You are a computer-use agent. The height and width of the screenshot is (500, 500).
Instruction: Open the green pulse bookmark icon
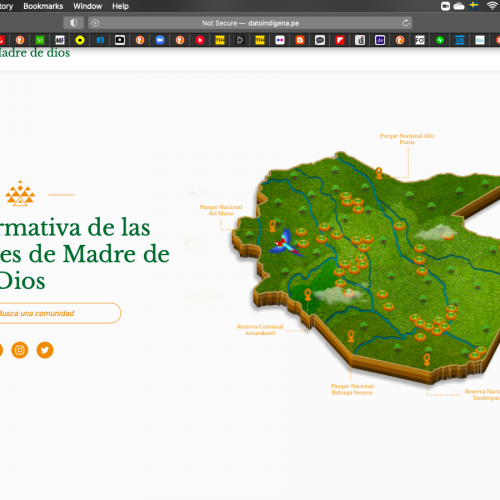[440, 40]
